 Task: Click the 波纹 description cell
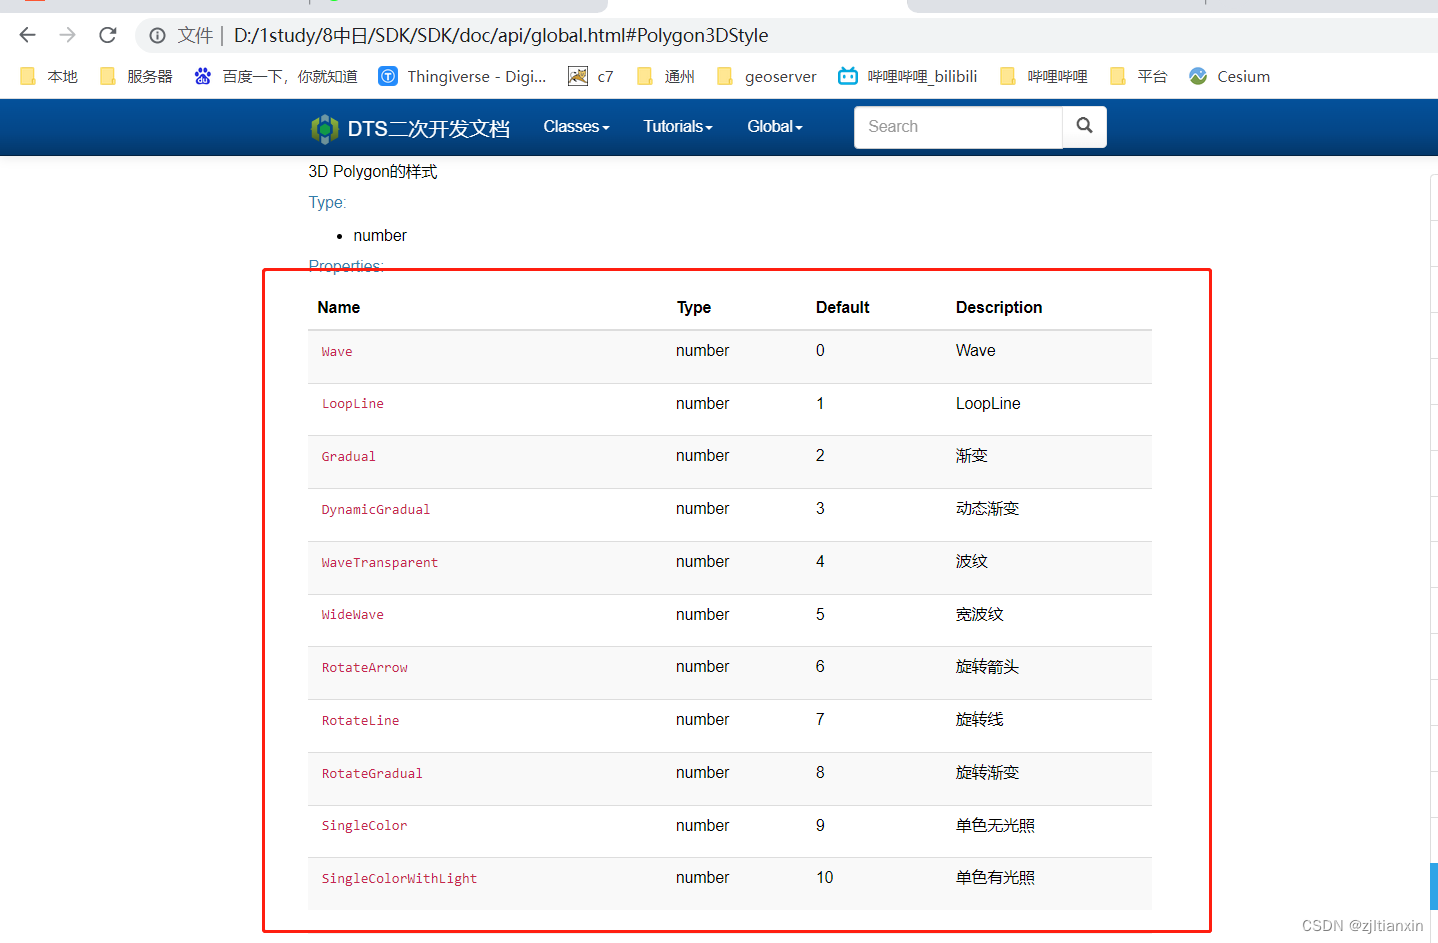(972, 562)
